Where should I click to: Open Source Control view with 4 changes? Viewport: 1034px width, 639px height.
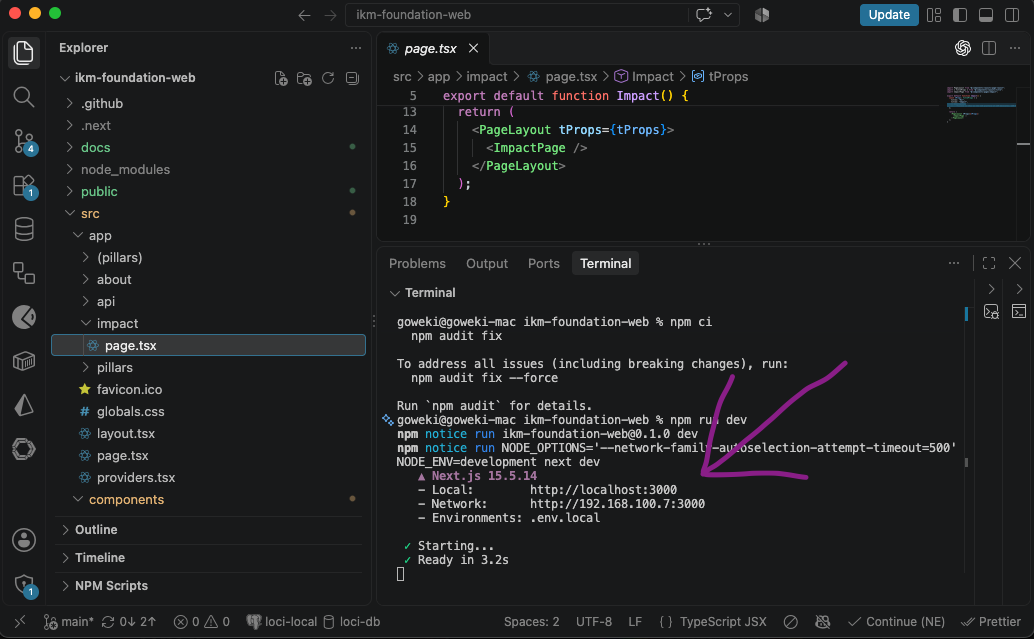pyautogui.click(x=24, y=141)
